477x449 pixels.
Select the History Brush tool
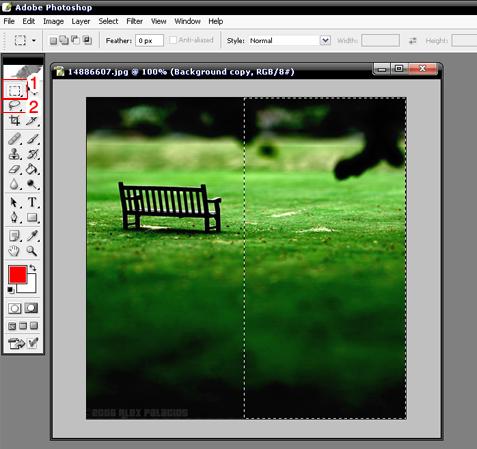coord(32,154)
